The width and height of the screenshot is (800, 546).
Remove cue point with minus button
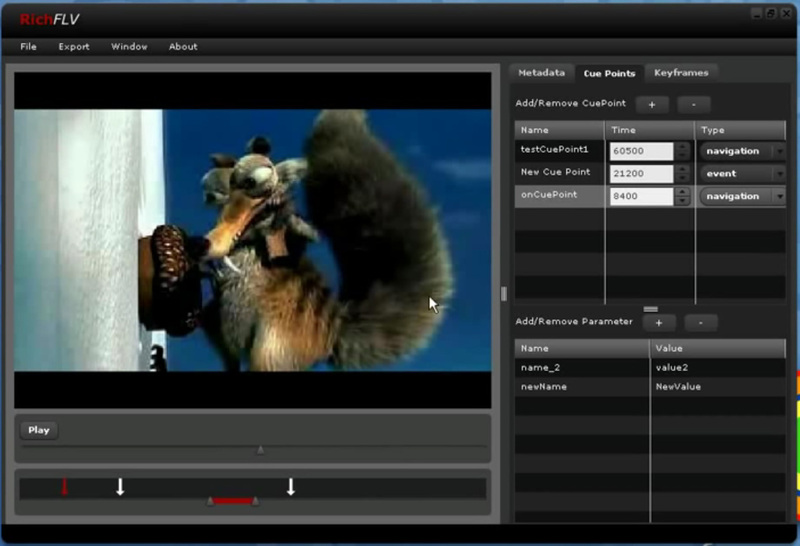pyautogui.click(x=693, y=105)
